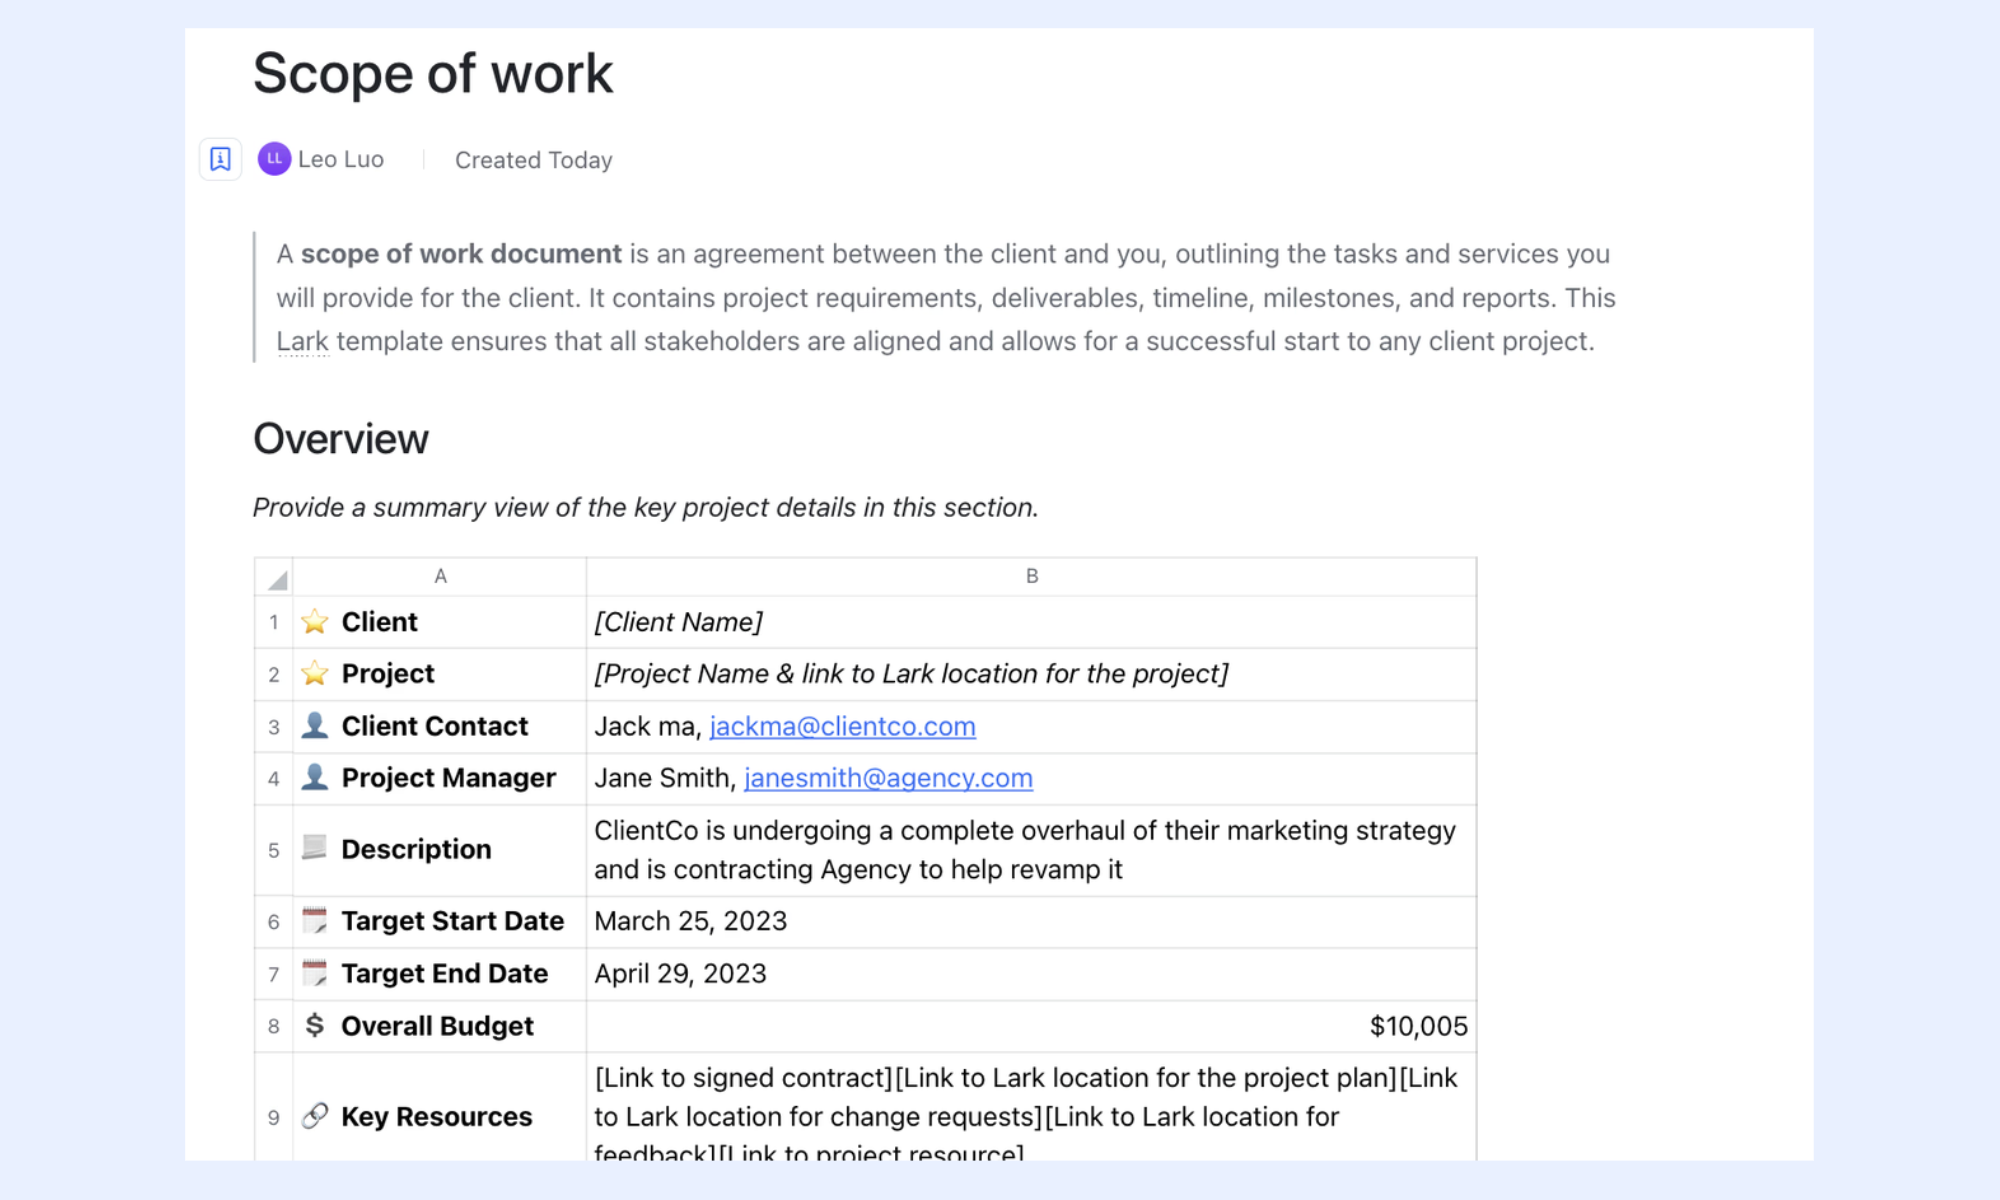Click the calendar icon for Target Start Date
Image resolution: width=2000 pixels, height=1200 pixels.
coord(315,920)
